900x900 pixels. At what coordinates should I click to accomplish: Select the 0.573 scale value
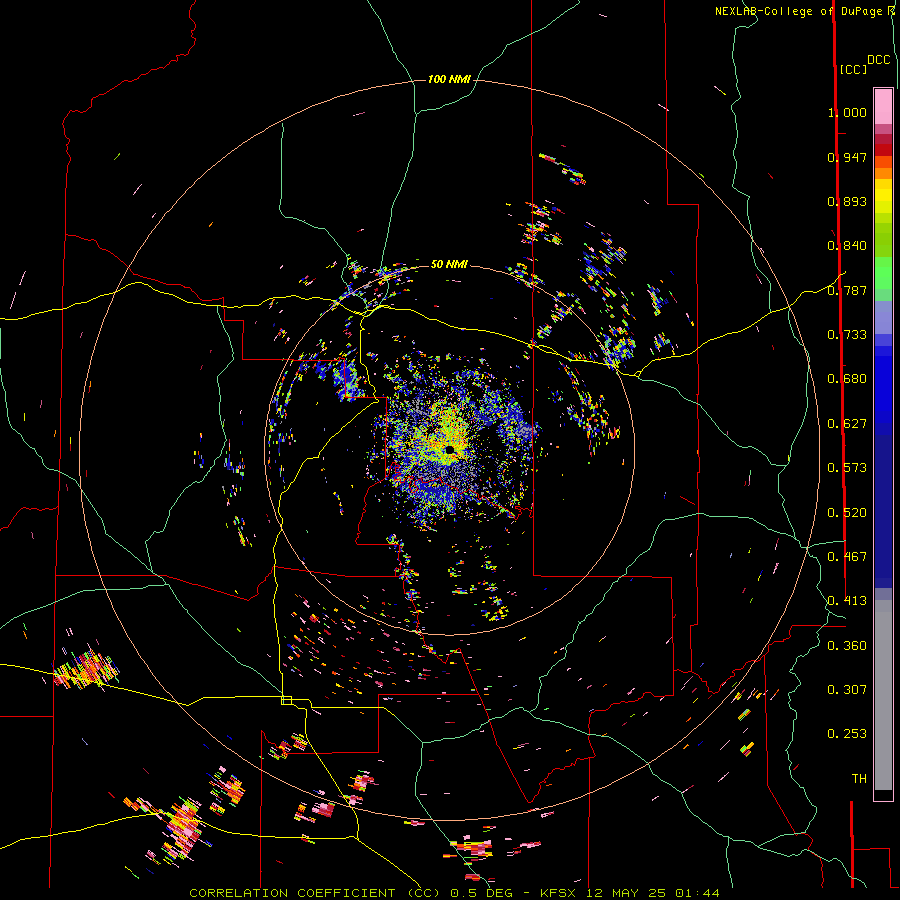point(847,468)
